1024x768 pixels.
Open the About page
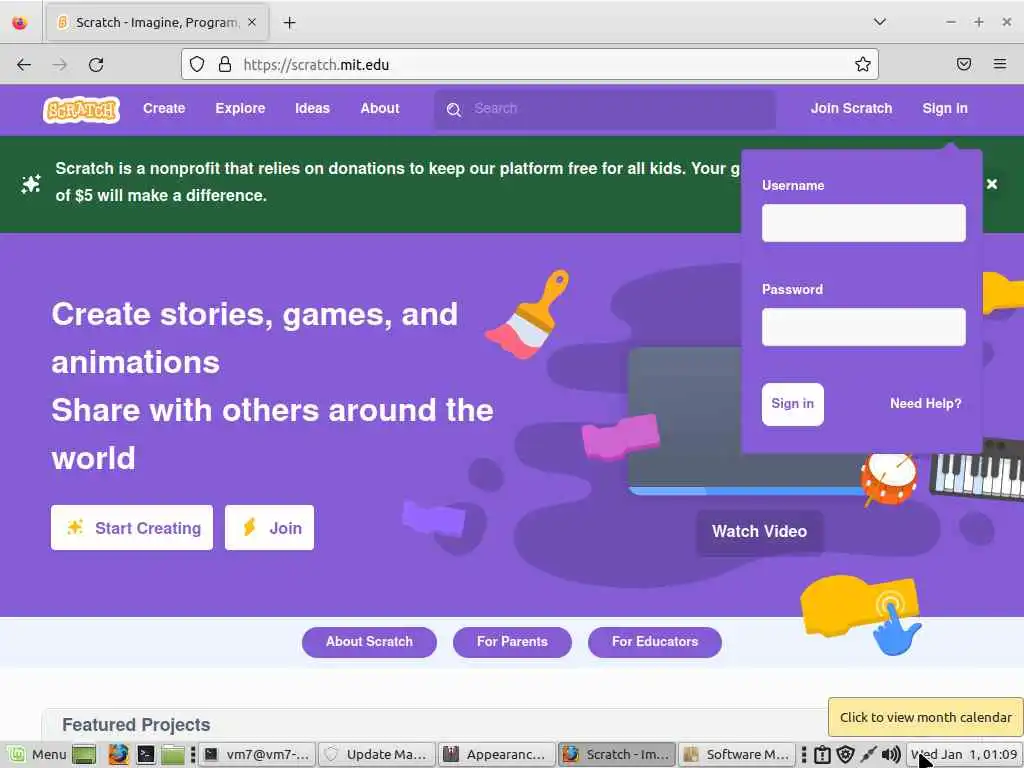[379, 108]
